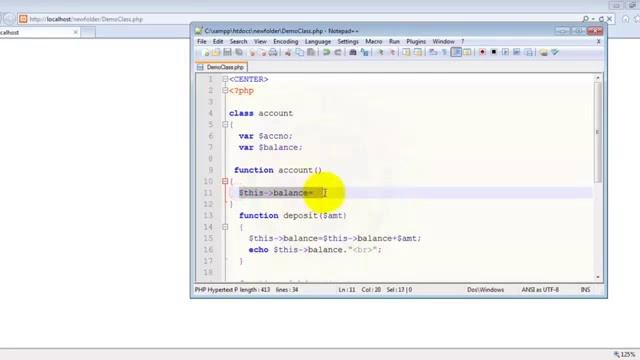Open the Language menu

[x=318, y=42]
